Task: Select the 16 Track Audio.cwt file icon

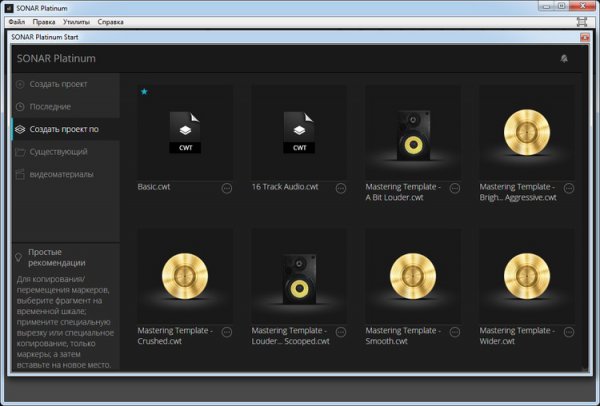Action: (x=298, y=133)
